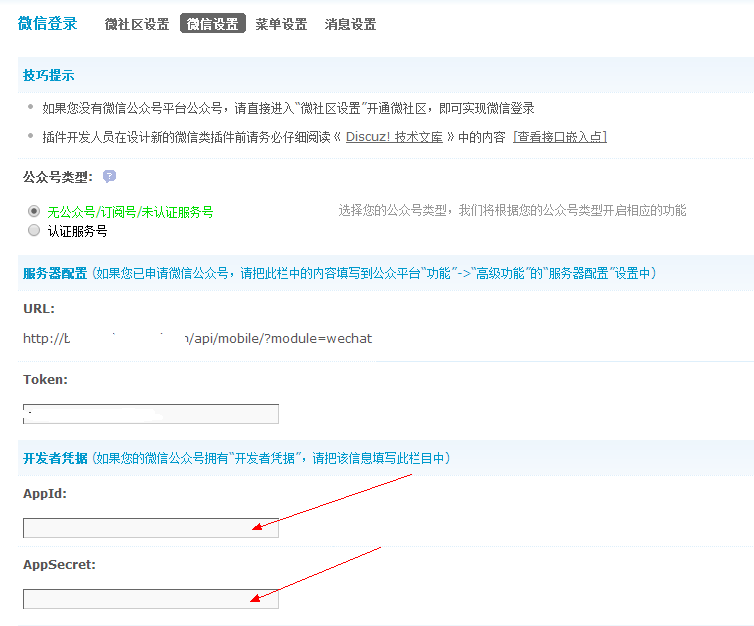Screen dimensions: 754x626
Task: Click the hint text 选择您的公众号类型
Action: click(512, 211)
